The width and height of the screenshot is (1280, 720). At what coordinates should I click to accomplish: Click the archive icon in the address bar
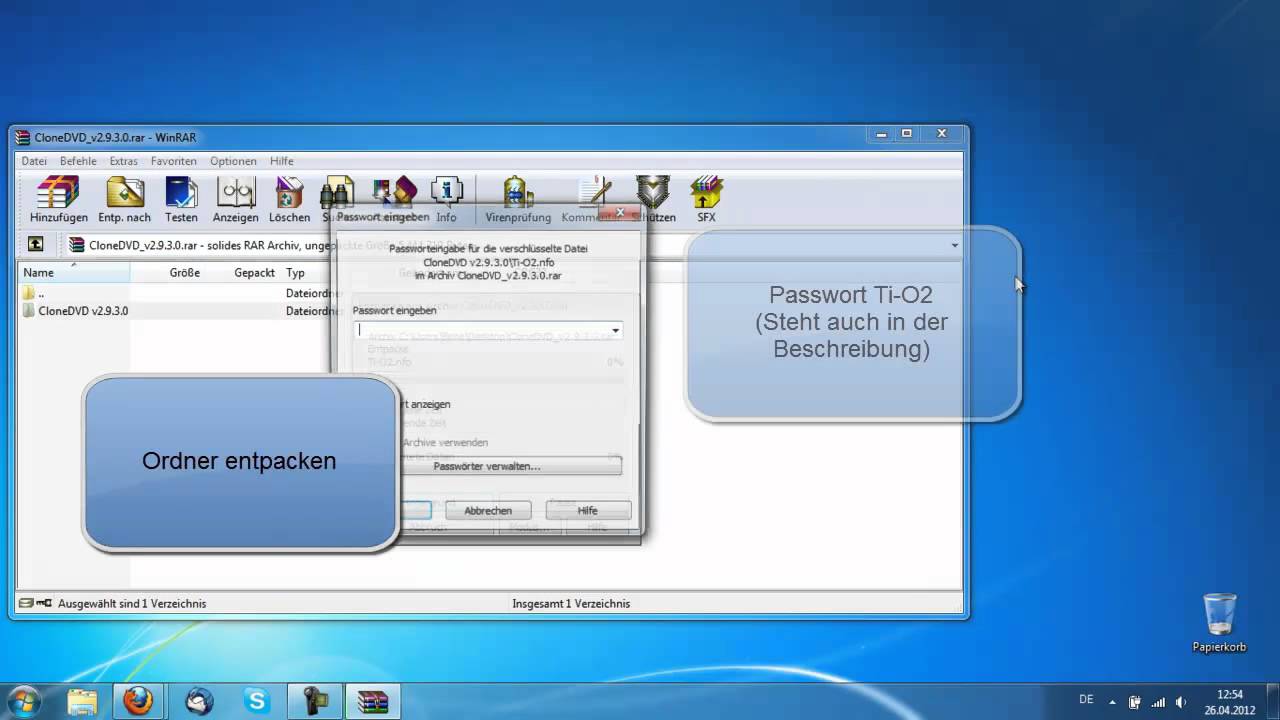click(x=77, y=244)
